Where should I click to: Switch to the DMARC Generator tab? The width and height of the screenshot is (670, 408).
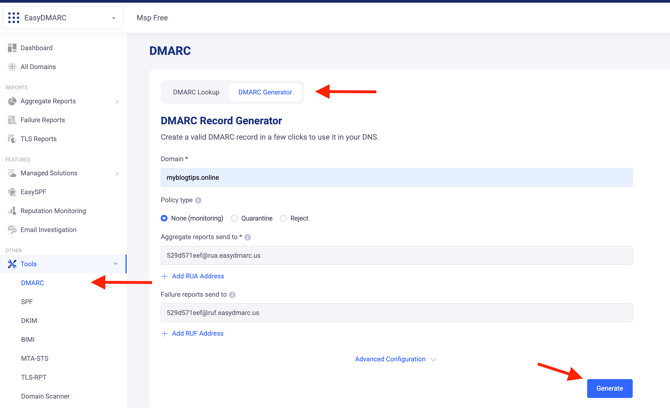(x=265, y=92)
